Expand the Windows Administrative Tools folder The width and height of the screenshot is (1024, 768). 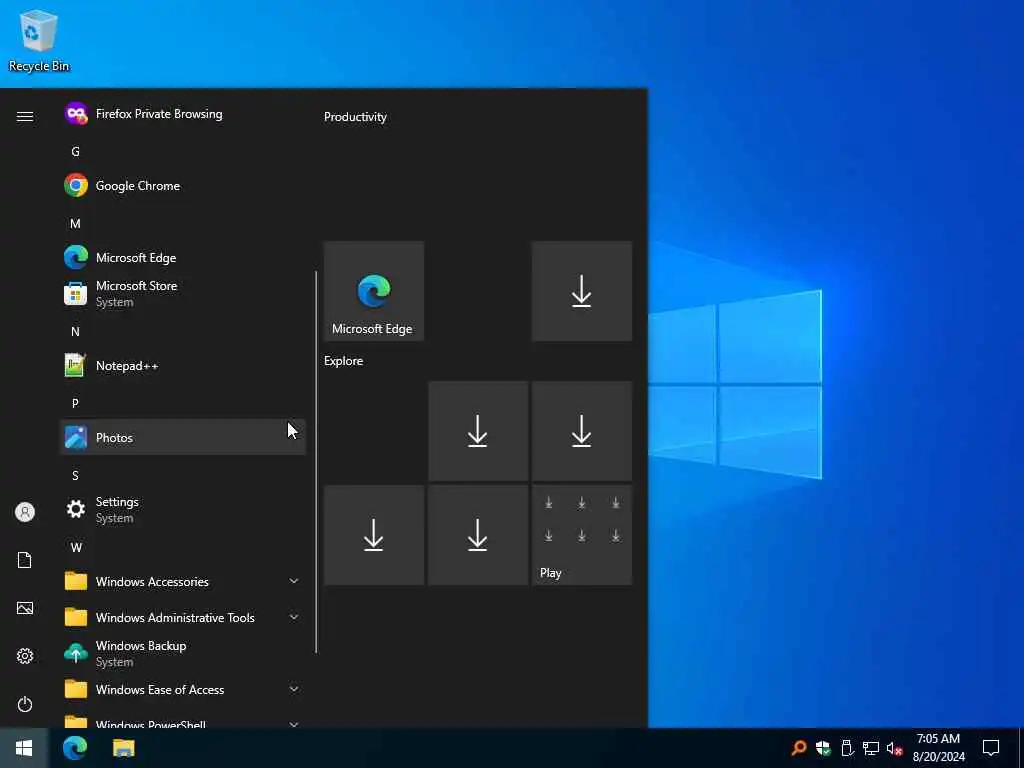click(x=182, y=617)
